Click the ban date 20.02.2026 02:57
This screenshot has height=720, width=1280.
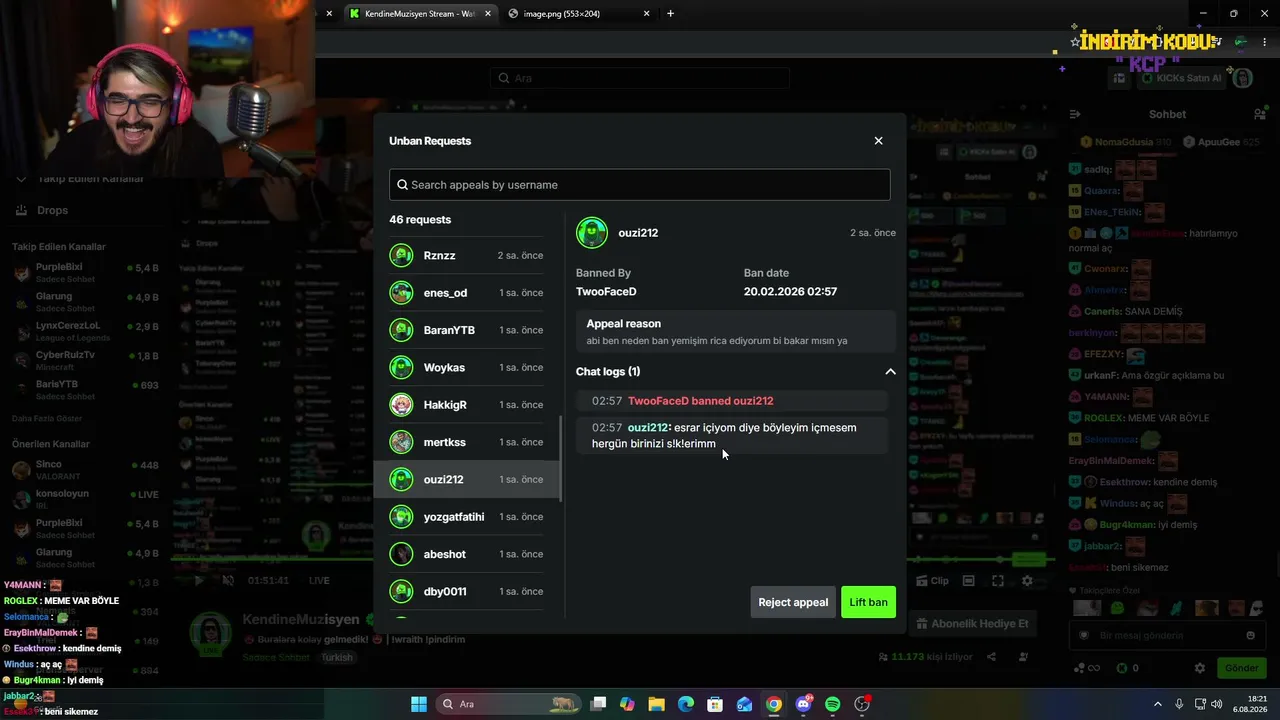pos(790,292)
